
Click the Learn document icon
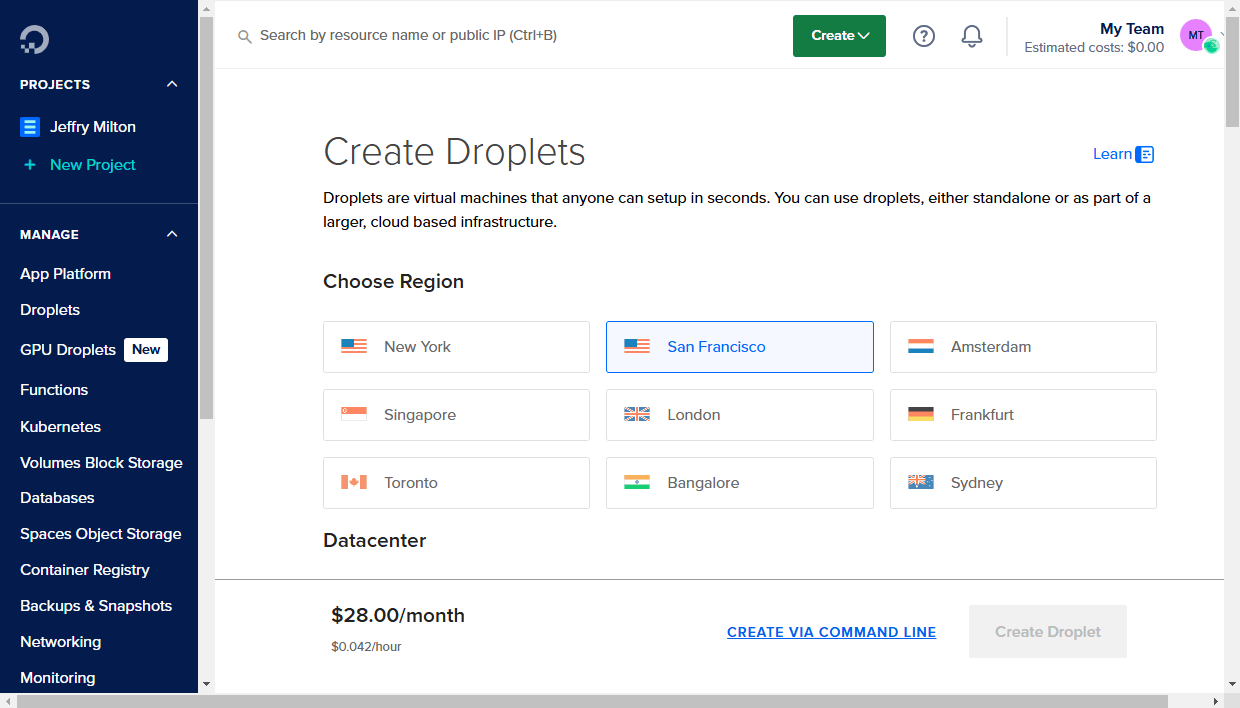tap(1144, 153)
